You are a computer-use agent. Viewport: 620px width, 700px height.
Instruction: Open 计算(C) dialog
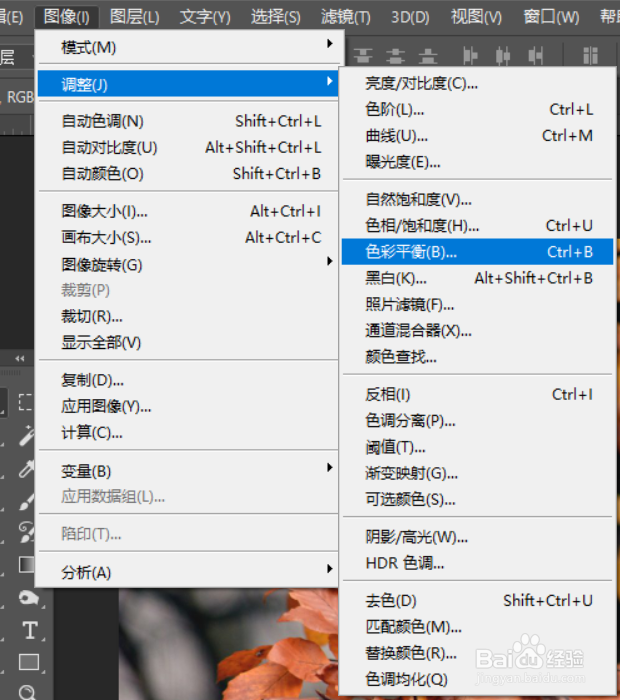189,433
